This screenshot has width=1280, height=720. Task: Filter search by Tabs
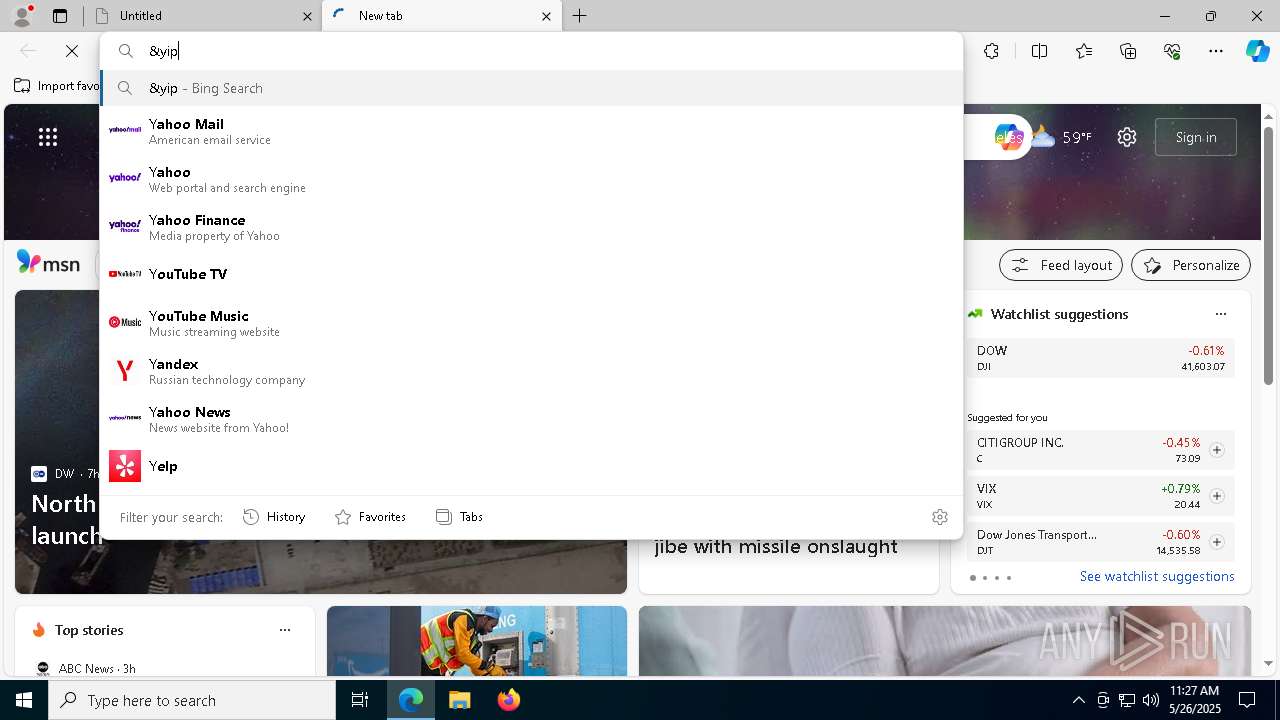click(459, 517)
